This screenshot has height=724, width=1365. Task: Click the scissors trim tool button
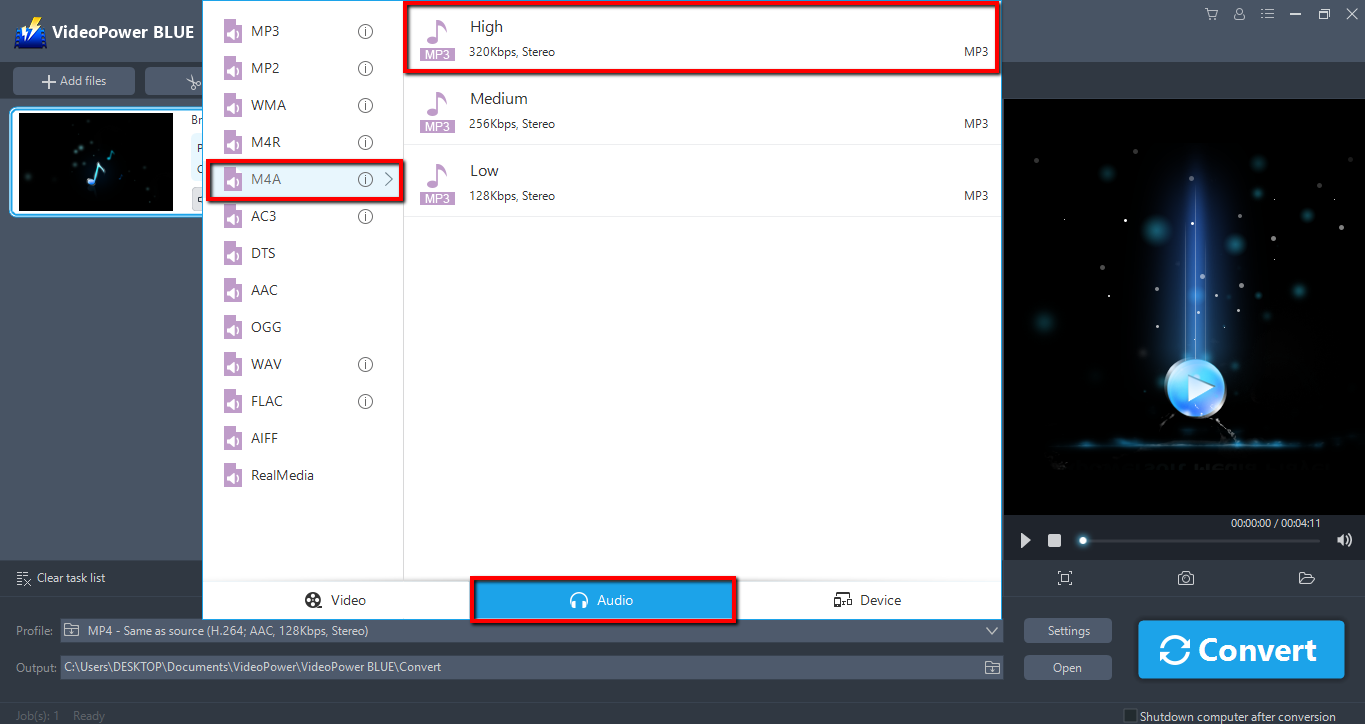pyautogui.click(x=193, y=81)
